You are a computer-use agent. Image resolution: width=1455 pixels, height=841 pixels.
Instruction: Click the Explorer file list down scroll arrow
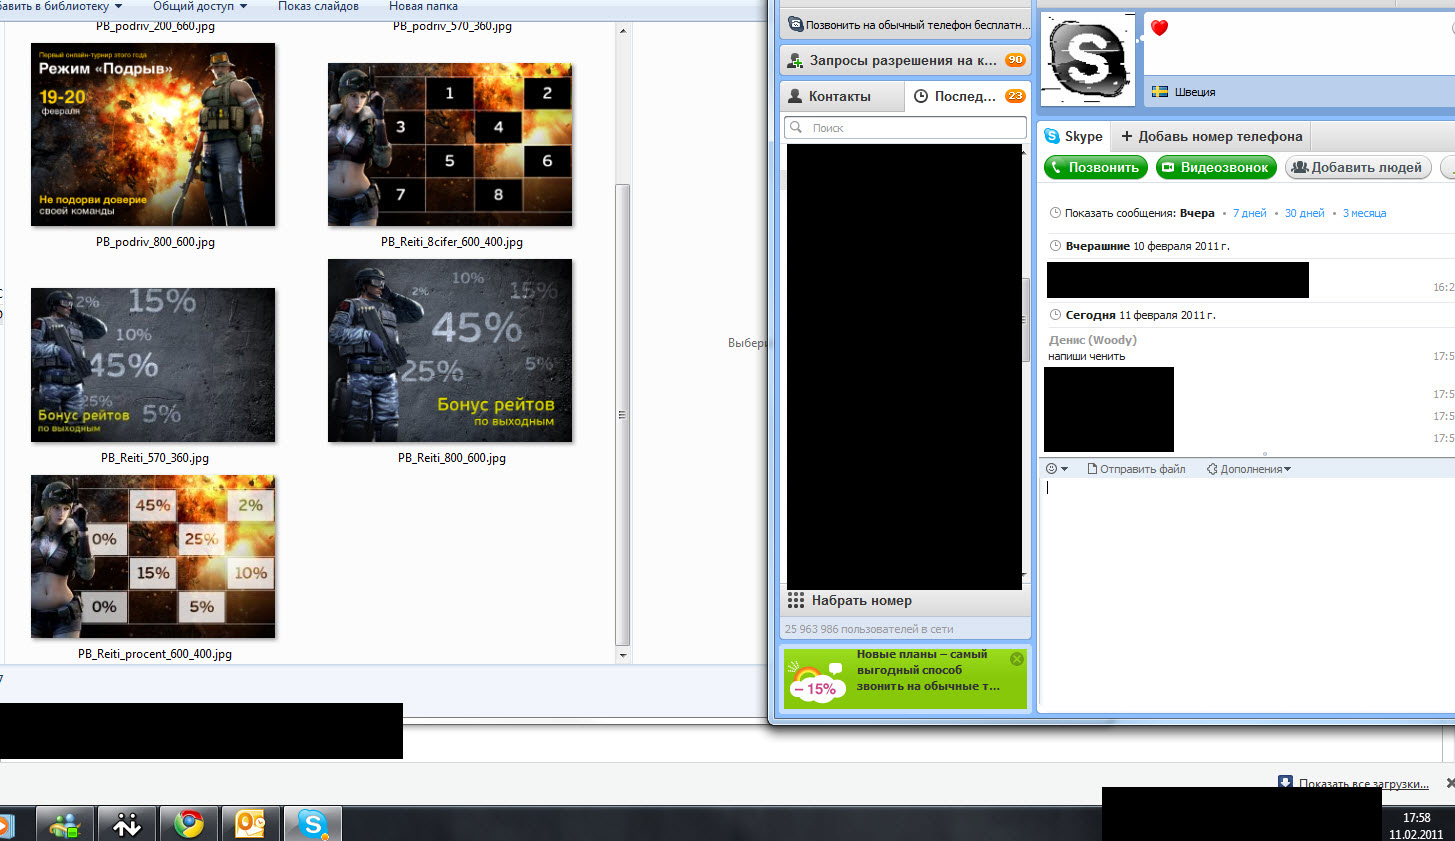(x=623, y=656)
